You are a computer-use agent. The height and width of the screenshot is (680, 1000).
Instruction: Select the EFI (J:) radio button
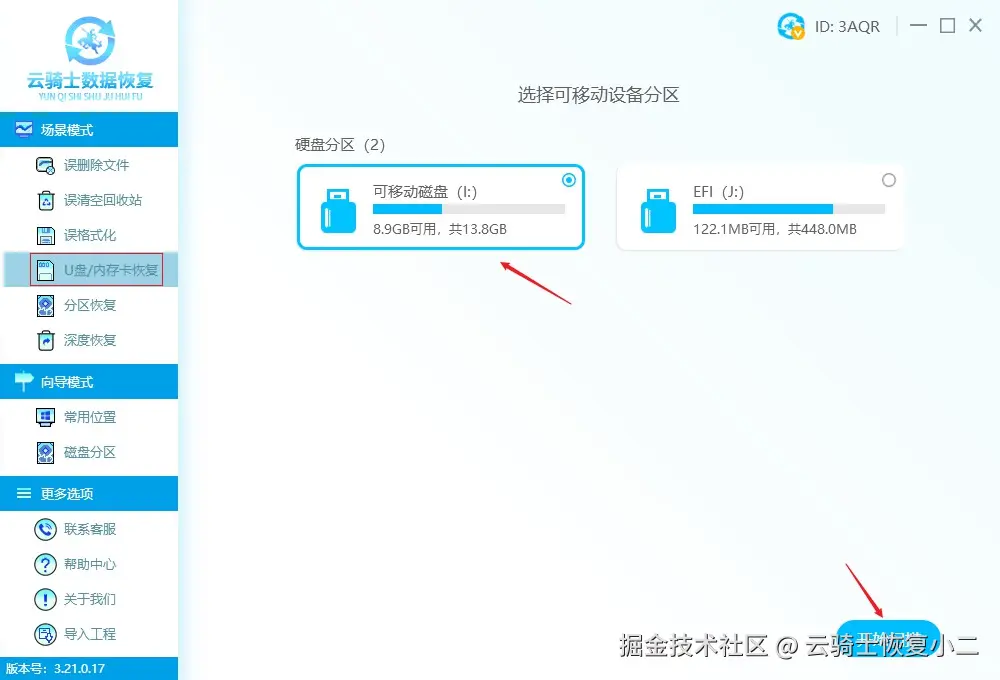pos(888,180)
